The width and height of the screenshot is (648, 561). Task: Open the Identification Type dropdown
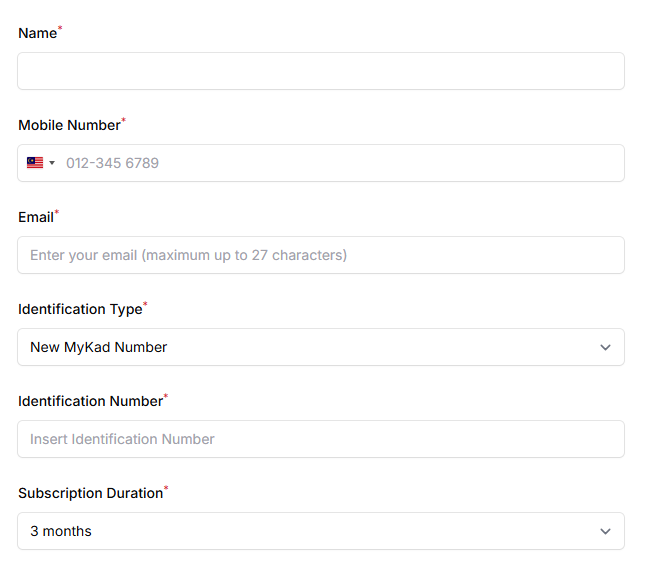(320, 347)
